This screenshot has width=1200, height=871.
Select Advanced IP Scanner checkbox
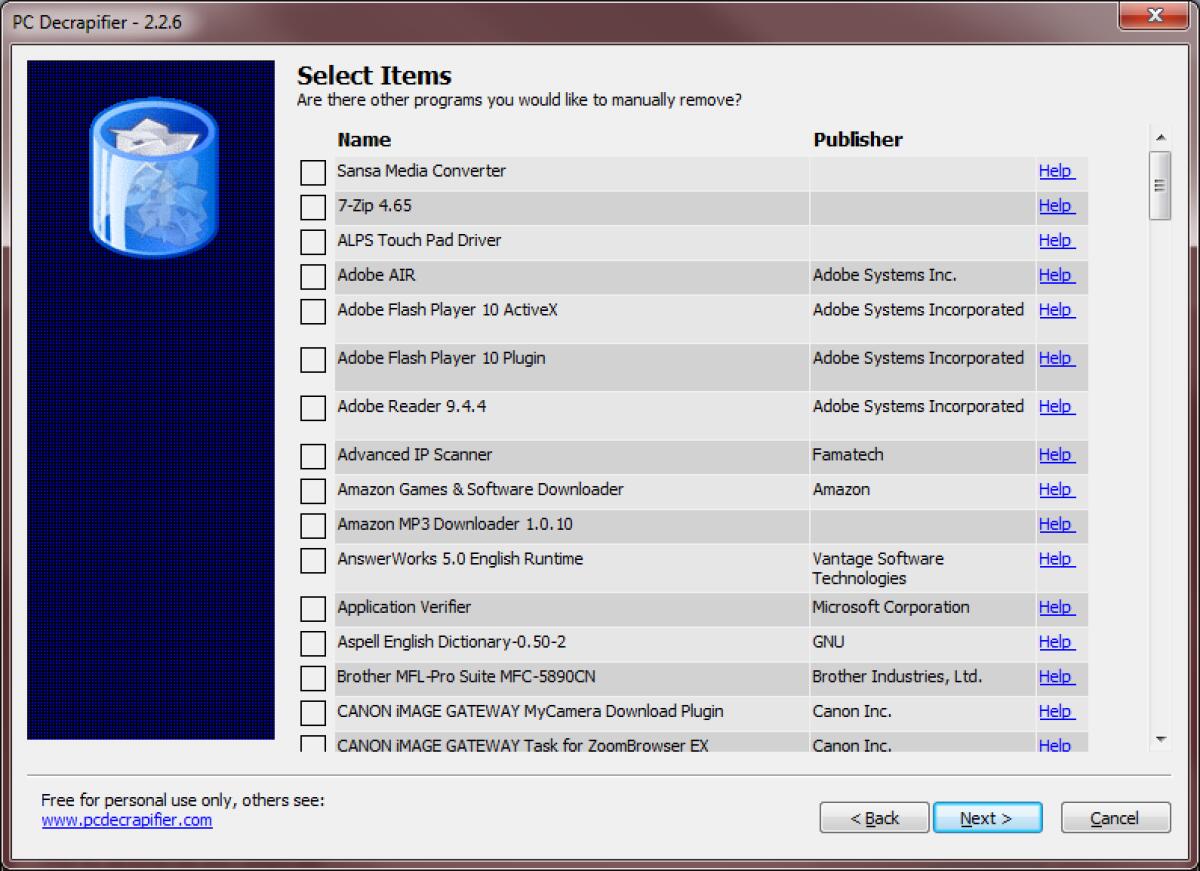click(x=311, y=455)
